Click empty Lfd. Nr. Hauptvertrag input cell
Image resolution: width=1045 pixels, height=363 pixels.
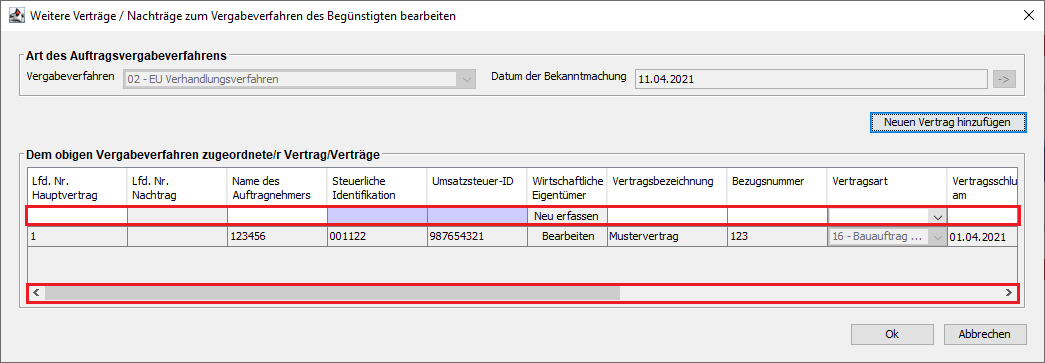[x=77, y=216]
